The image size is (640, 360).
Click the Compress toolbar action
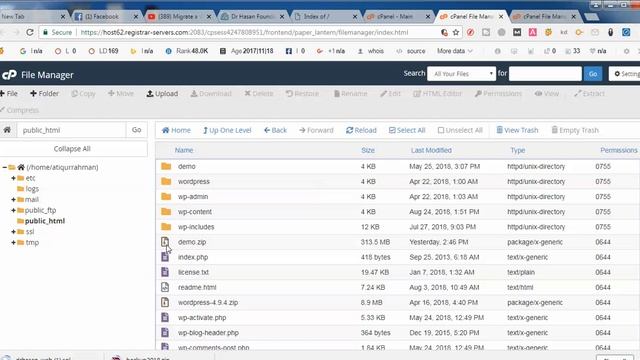[x=19, y=110]
